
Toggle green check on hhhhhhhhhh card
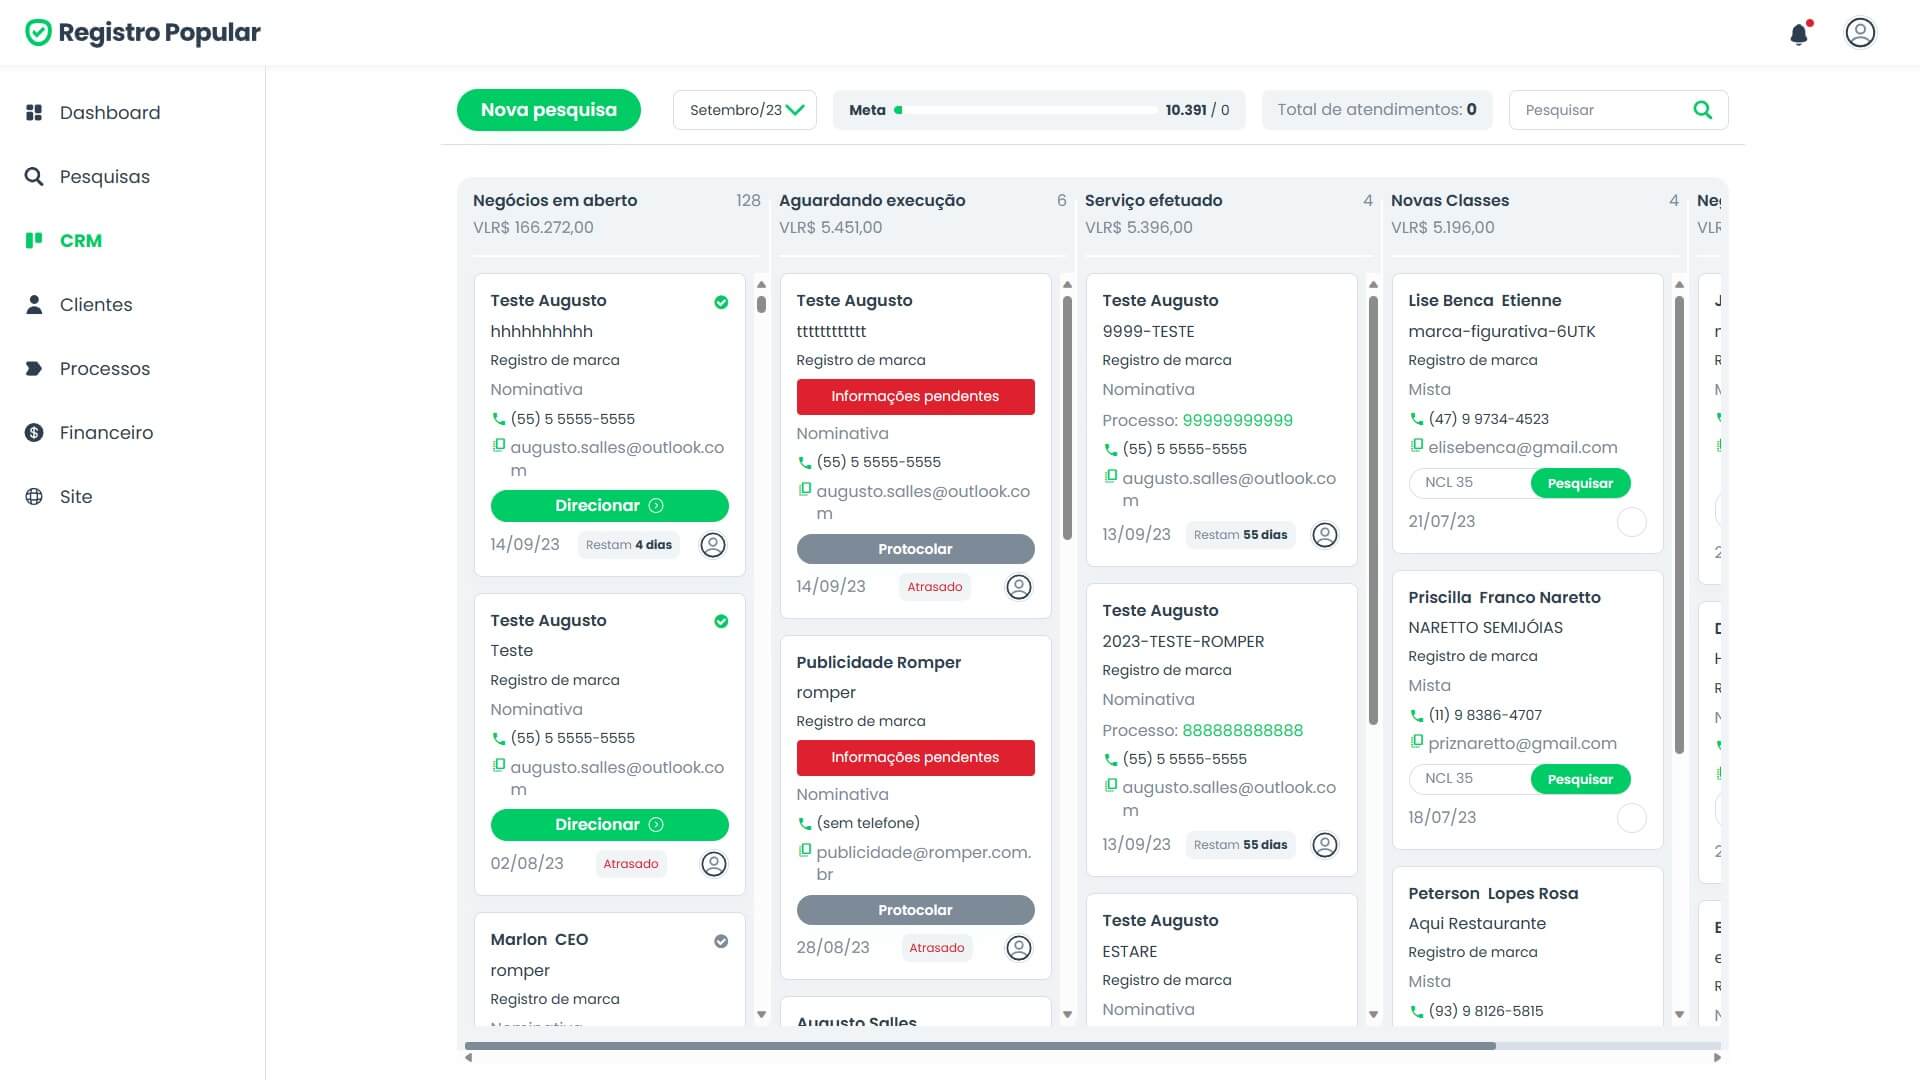point(721,302)
